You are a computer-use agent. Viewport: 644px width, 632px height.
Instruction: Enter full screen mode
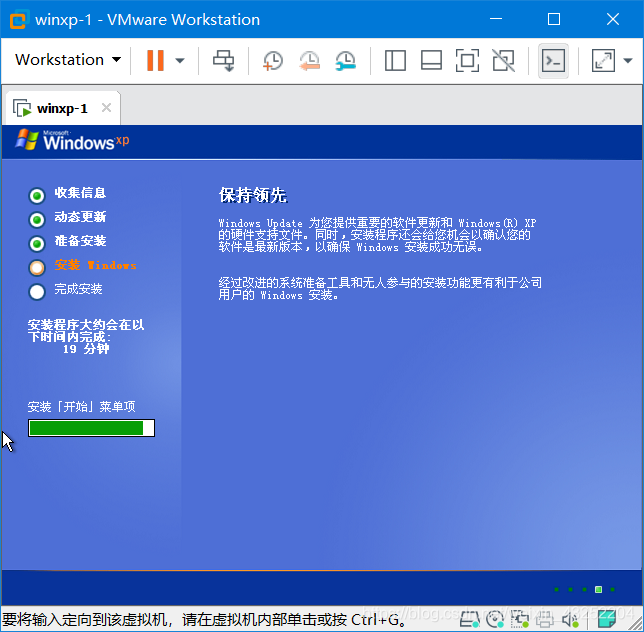click(467, 60)
